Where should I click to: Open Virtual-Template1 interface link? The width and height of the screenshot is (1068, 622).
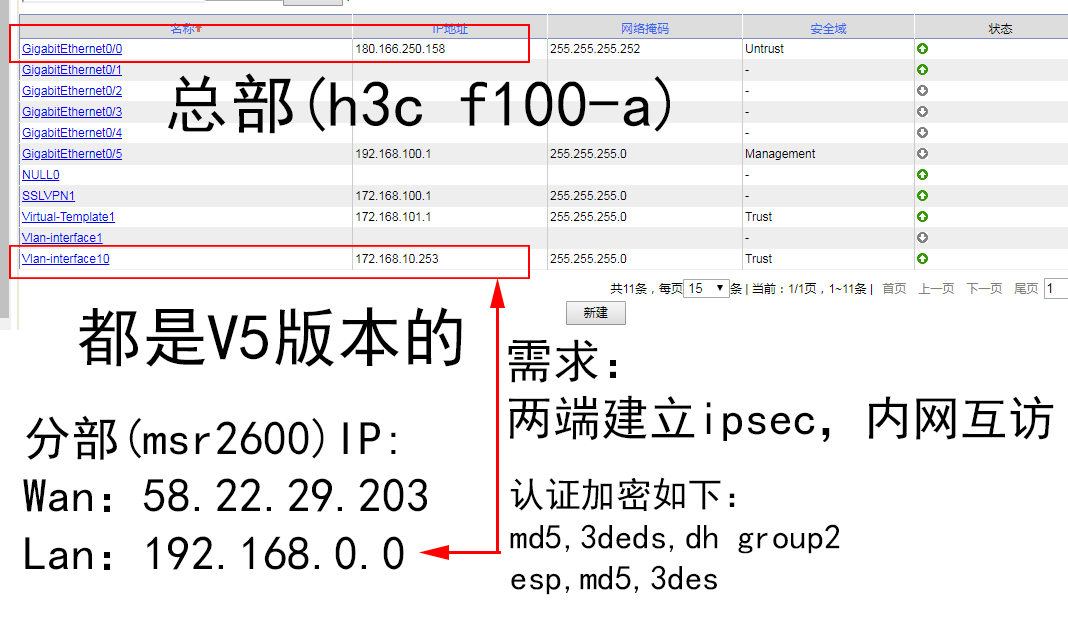coord(68,217)
